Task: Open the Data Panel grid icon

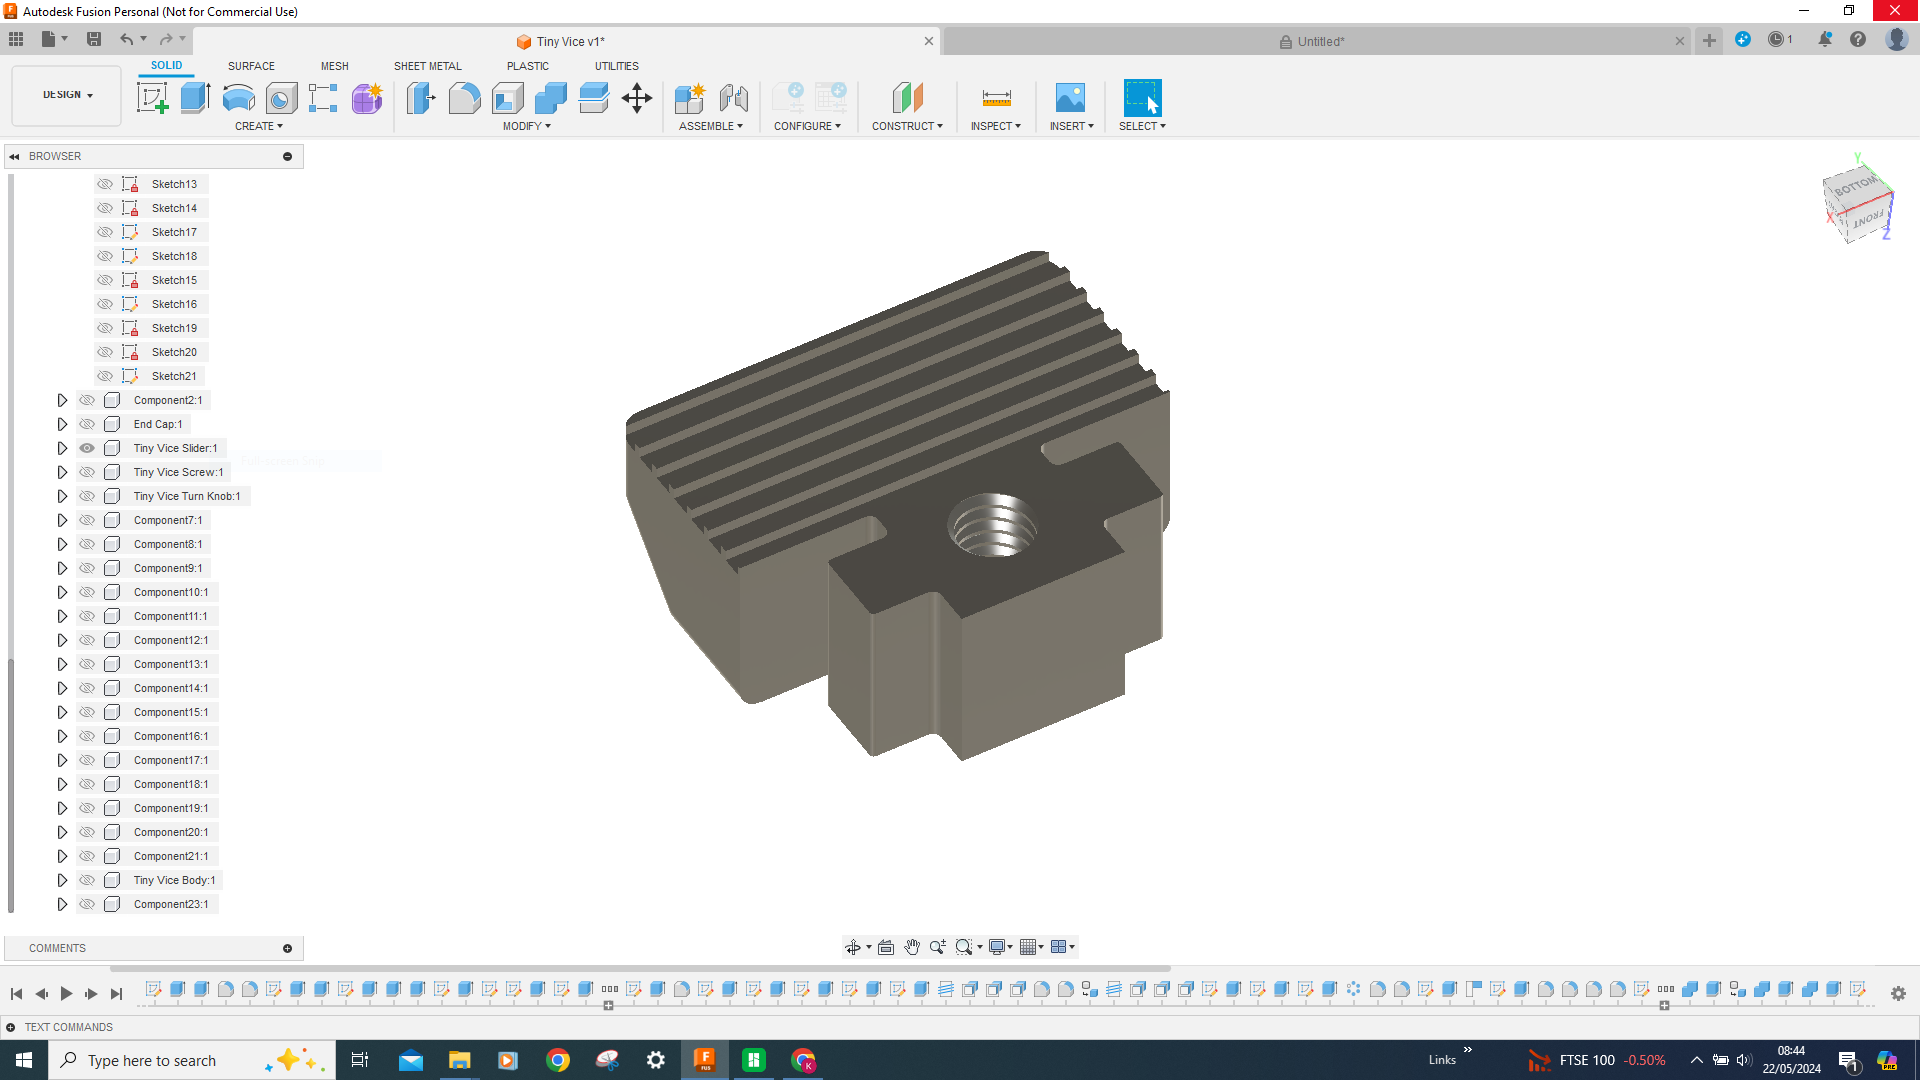Action: pos(16,39)
